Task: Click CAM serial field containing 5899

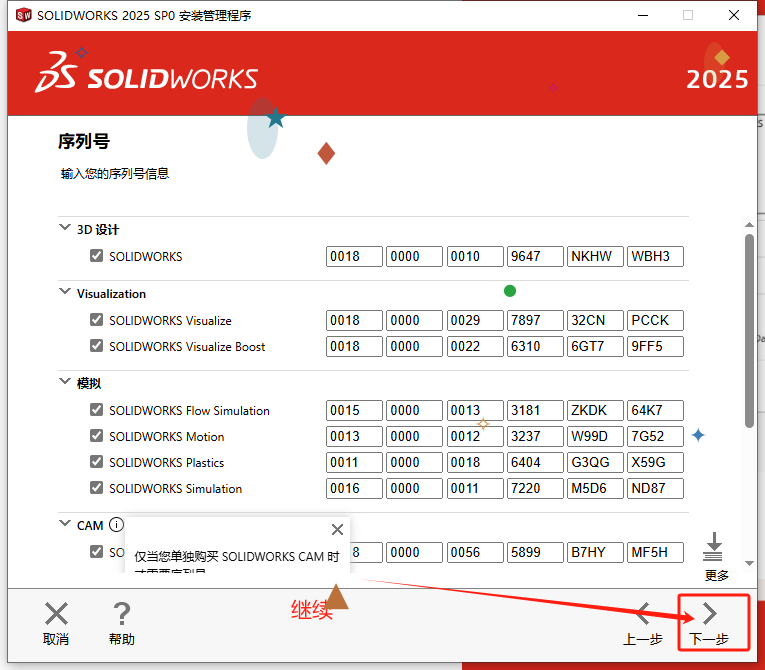Action: (535, 552)
